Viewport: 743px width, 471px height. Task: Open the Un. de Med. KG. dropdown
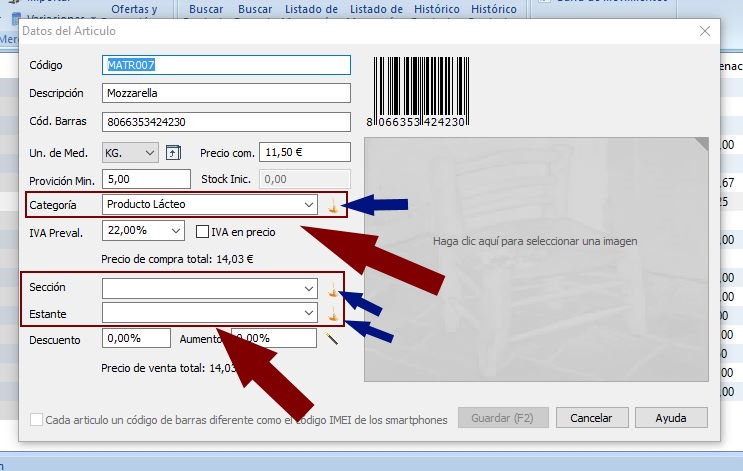pos(130,153)
